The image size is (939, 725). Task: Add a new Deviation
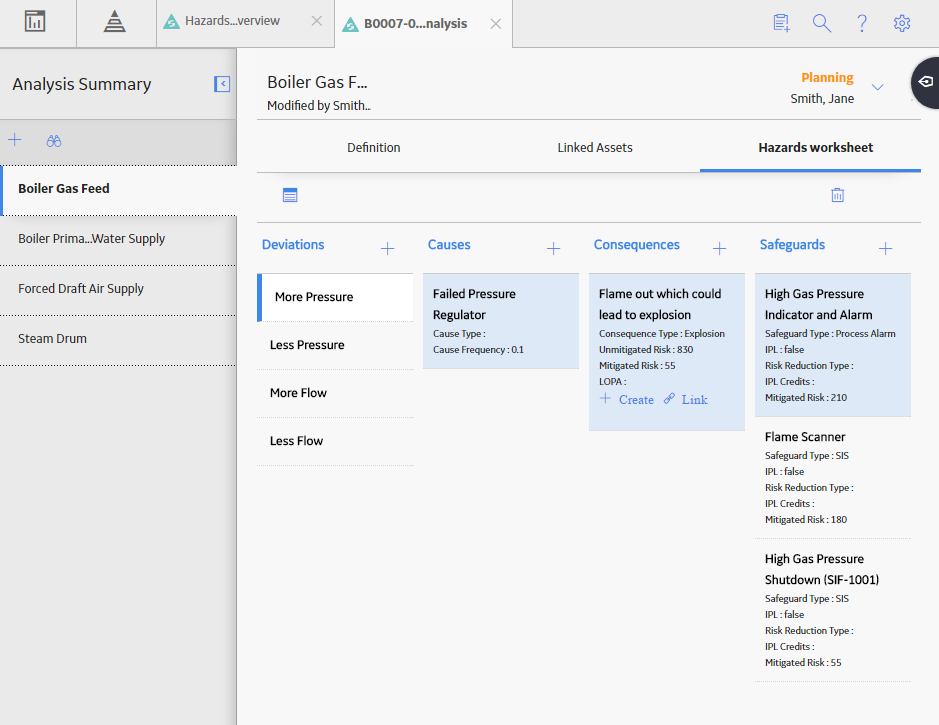pyautogui.click(x=387, y=248)
